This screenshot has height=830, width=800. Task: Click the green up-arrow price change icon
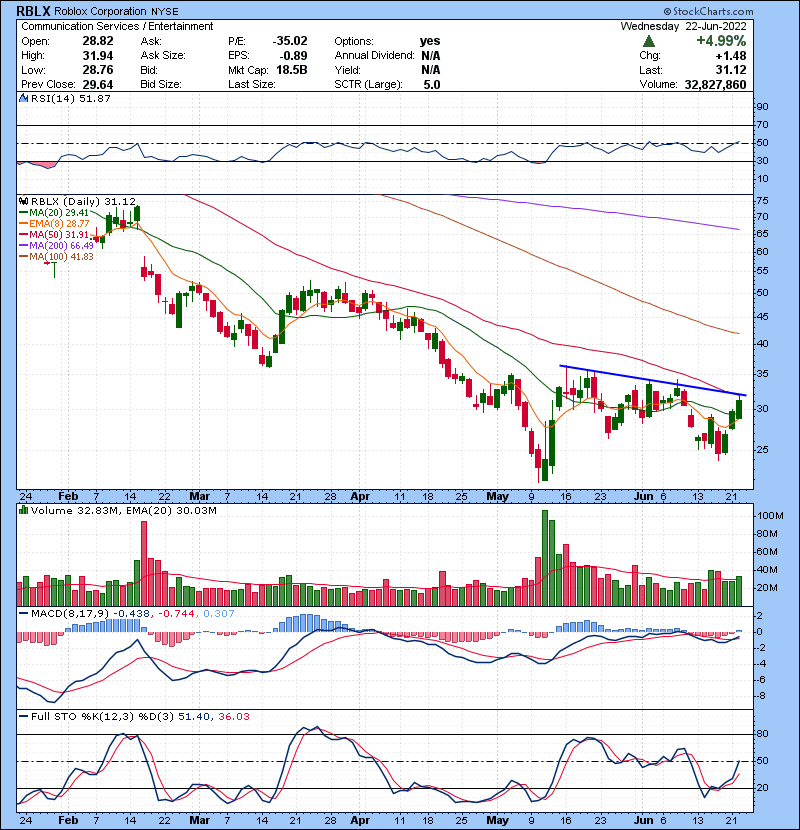click(x=648, y=41)
